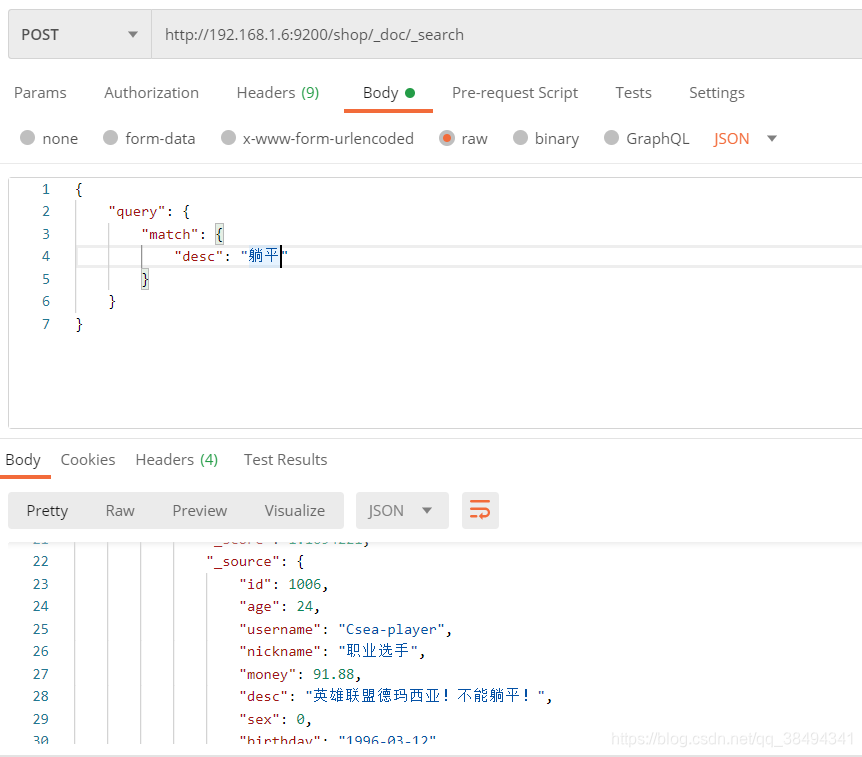Click the request URL input field

coord(500,34)
